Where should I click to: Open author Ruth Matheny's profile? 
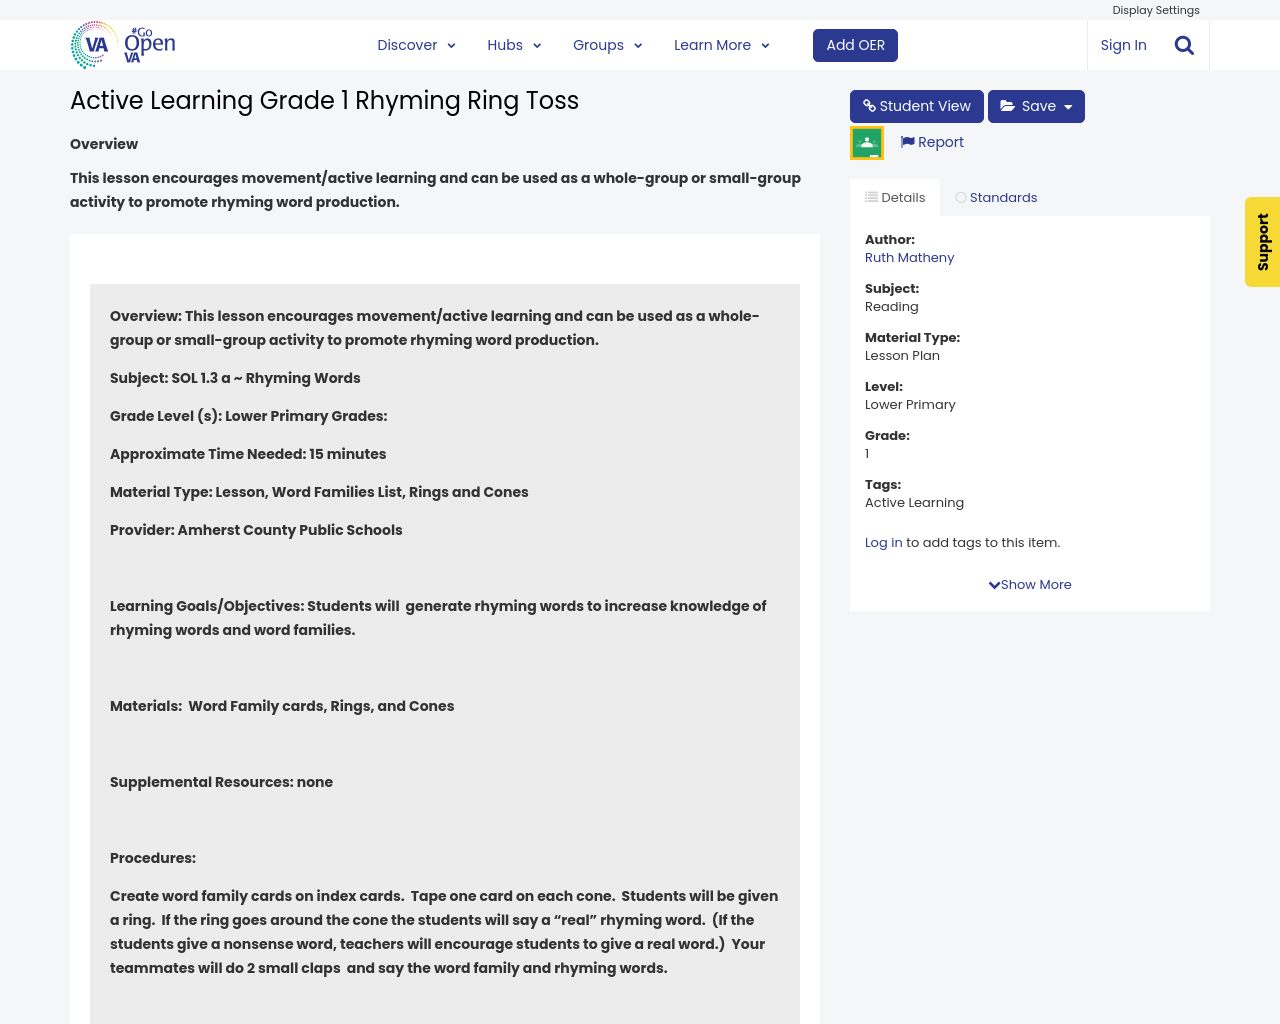[x=909, y=257]
